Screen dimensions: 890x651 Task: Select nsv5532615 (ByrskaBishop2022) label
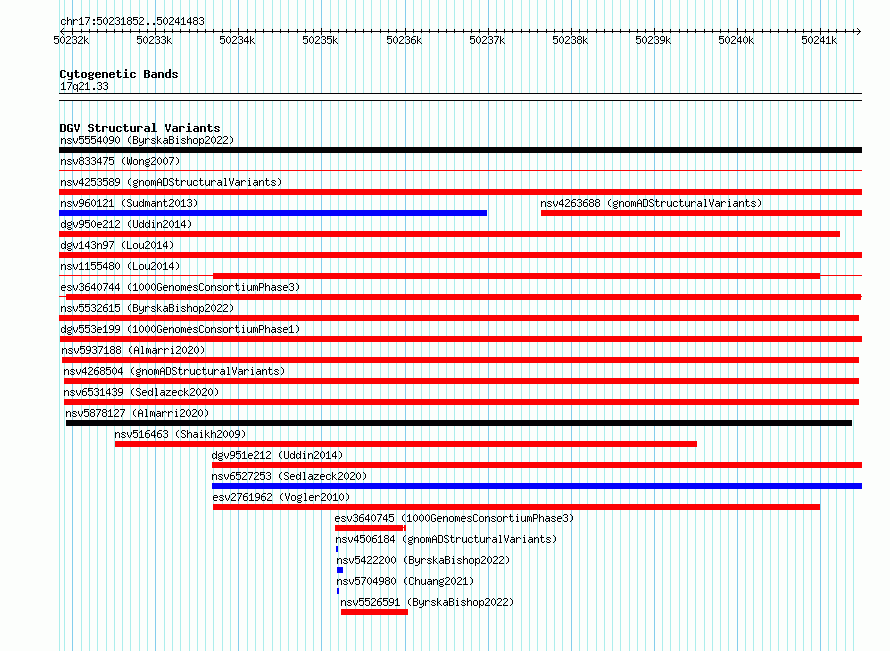pyautogui.click(x=147, y=308)
